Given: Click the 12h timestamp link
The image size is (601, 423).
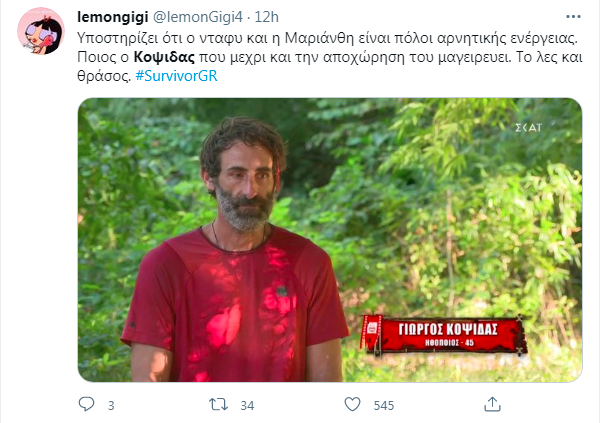Looking at the screenshot, I should tap(266, 17).
